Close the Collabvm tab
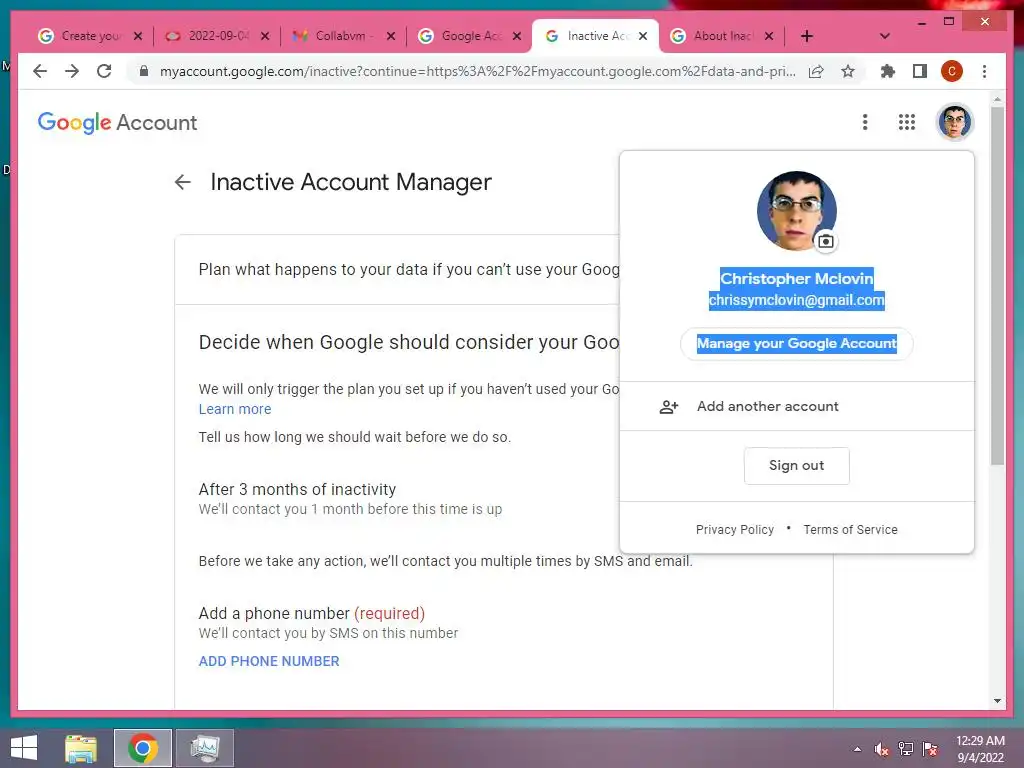Image resolution: width=1024 pixels, height=768 pixels. pos(391,36)
